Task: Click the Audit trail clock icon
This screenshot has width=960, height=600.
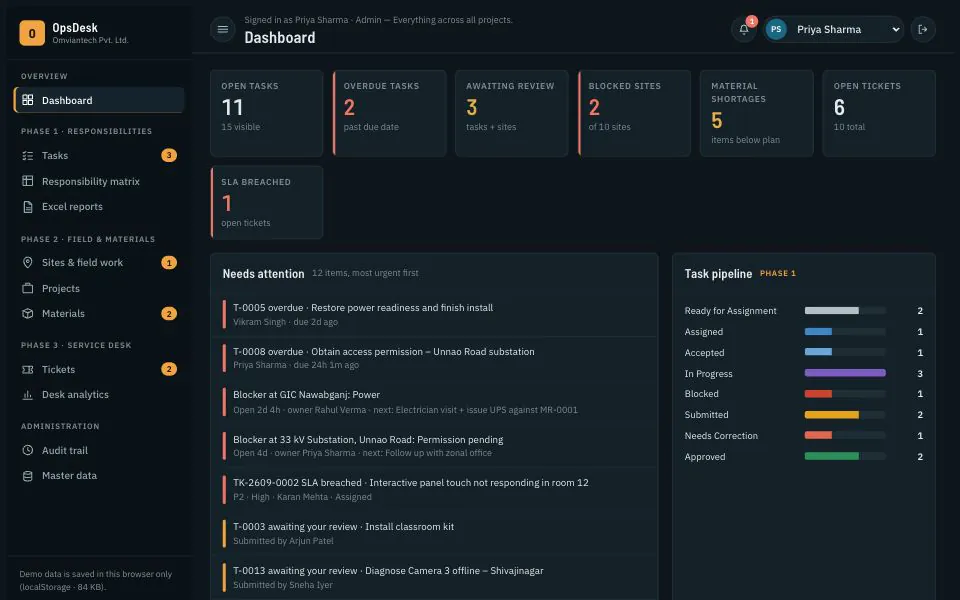Action: [x=28, y=451]
